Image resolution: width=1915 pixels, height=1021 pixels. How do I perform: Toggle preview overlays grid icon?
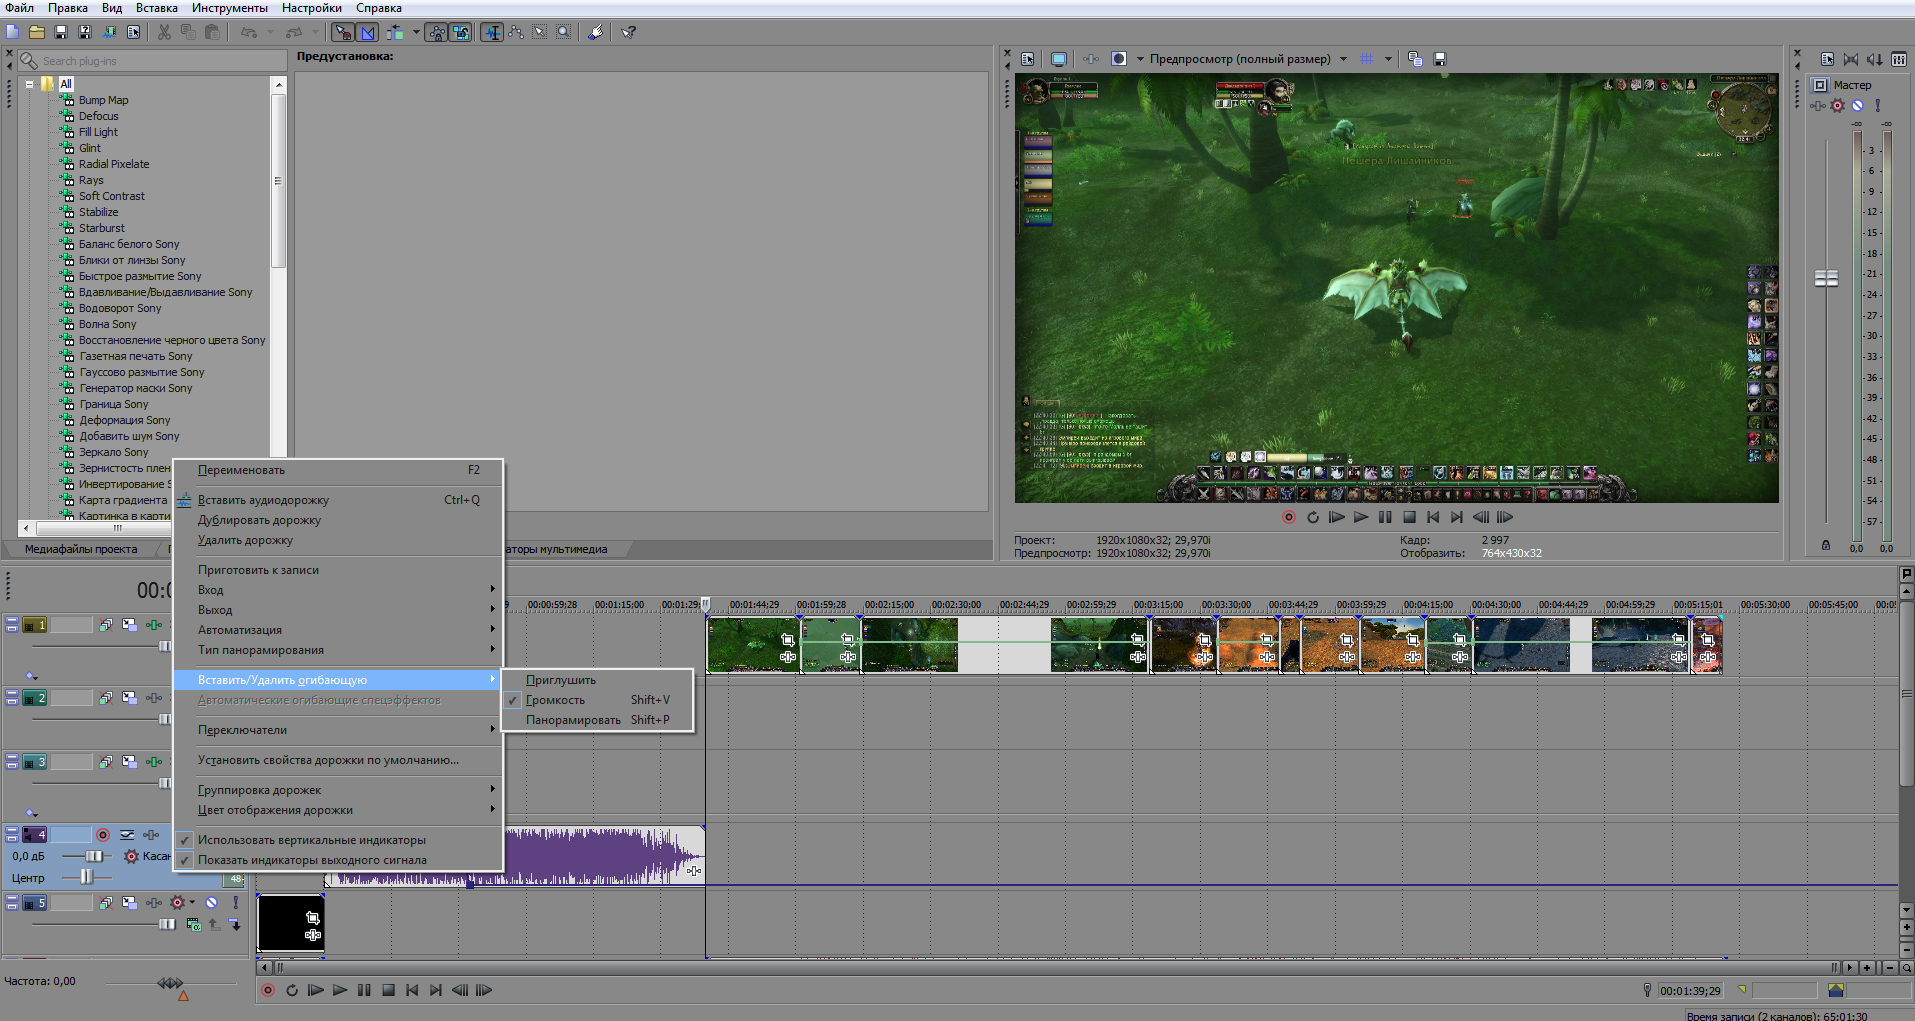pos(1367,59)
